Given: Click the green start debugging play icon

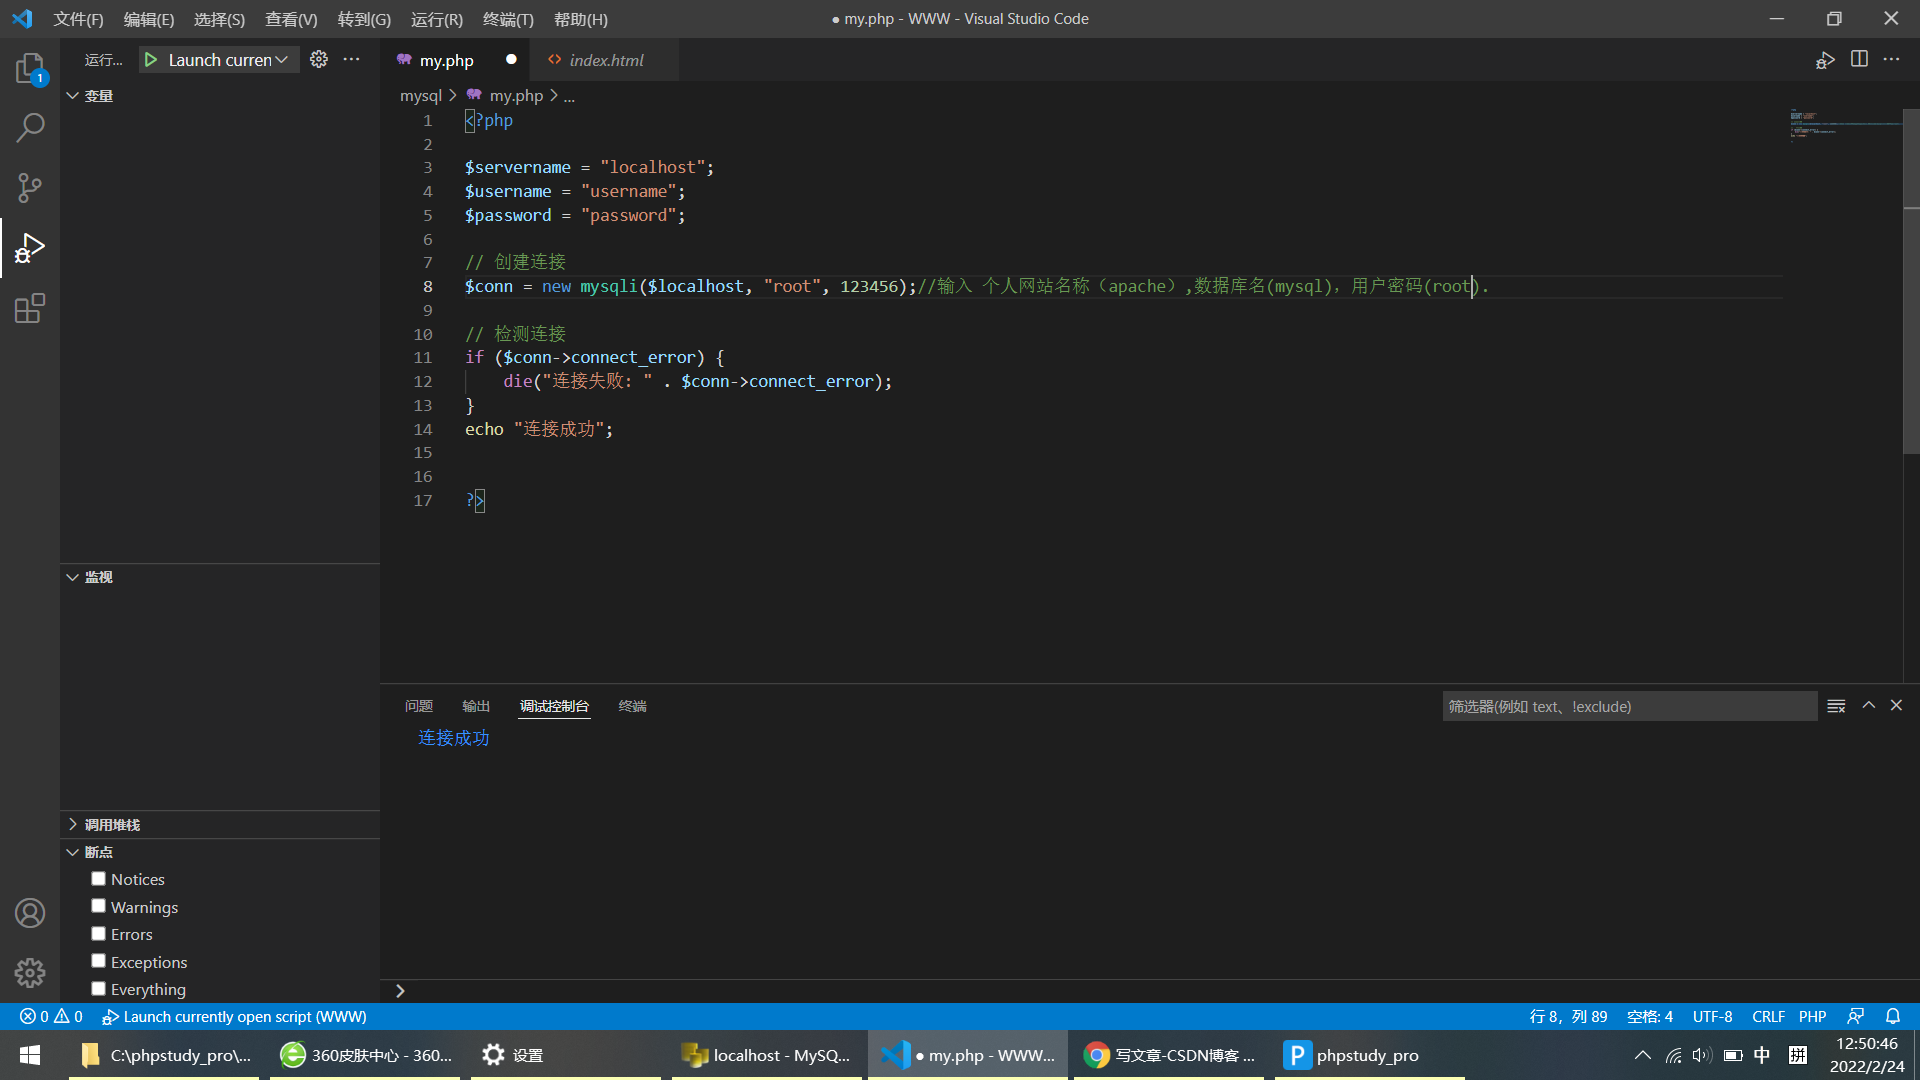Looking at the screenshot, I should pyautogui.click(x=151, y=60).
